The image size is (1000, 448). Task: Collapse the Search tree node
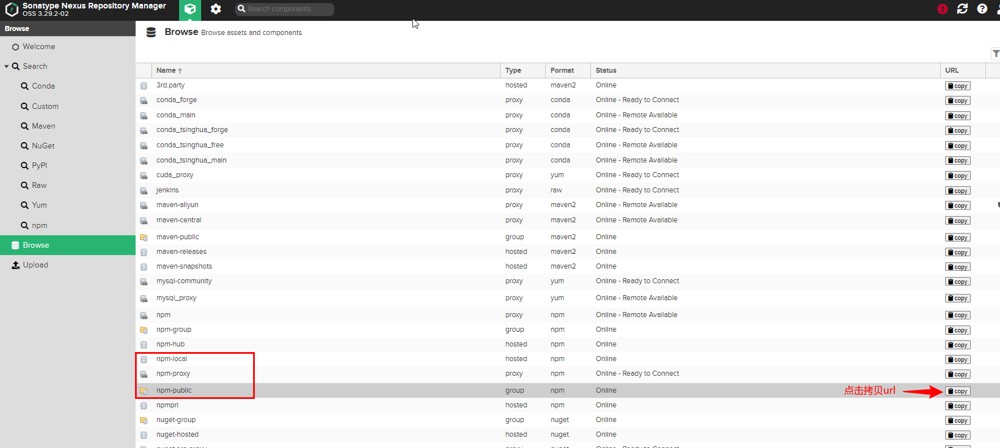[x=6, y=66]
